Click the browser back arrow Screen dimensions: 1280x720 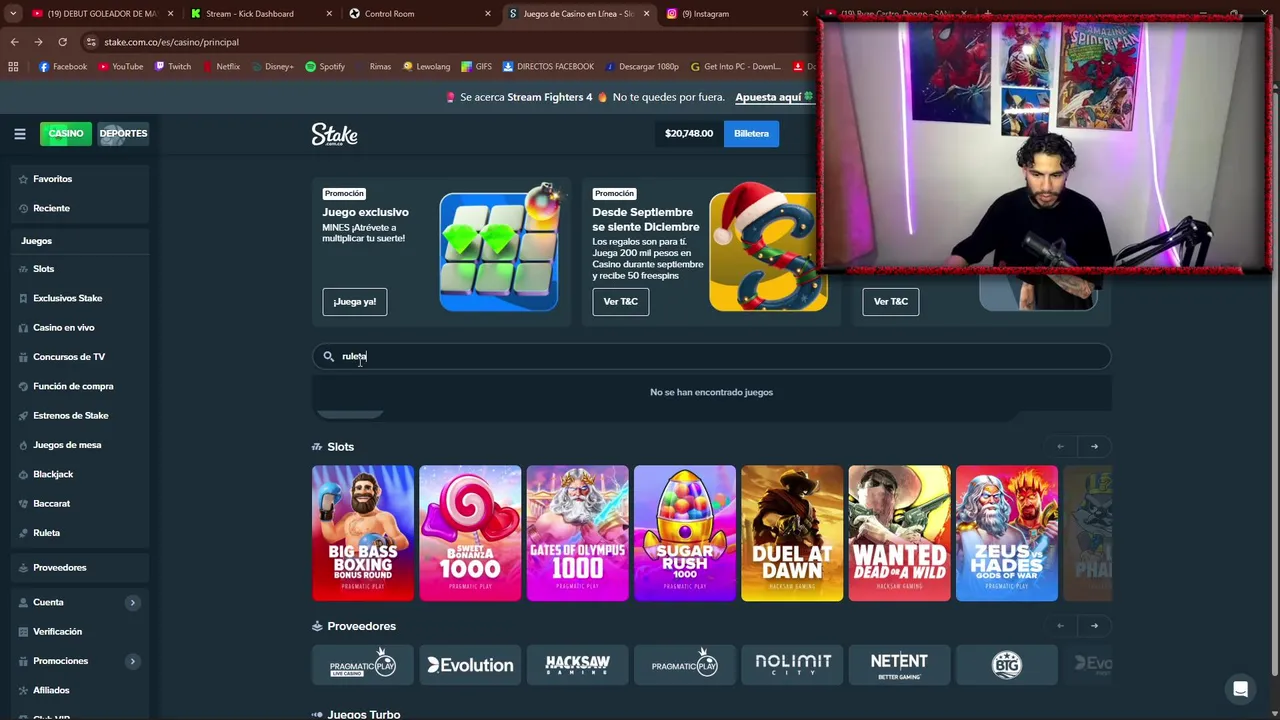tap(14, 42)
